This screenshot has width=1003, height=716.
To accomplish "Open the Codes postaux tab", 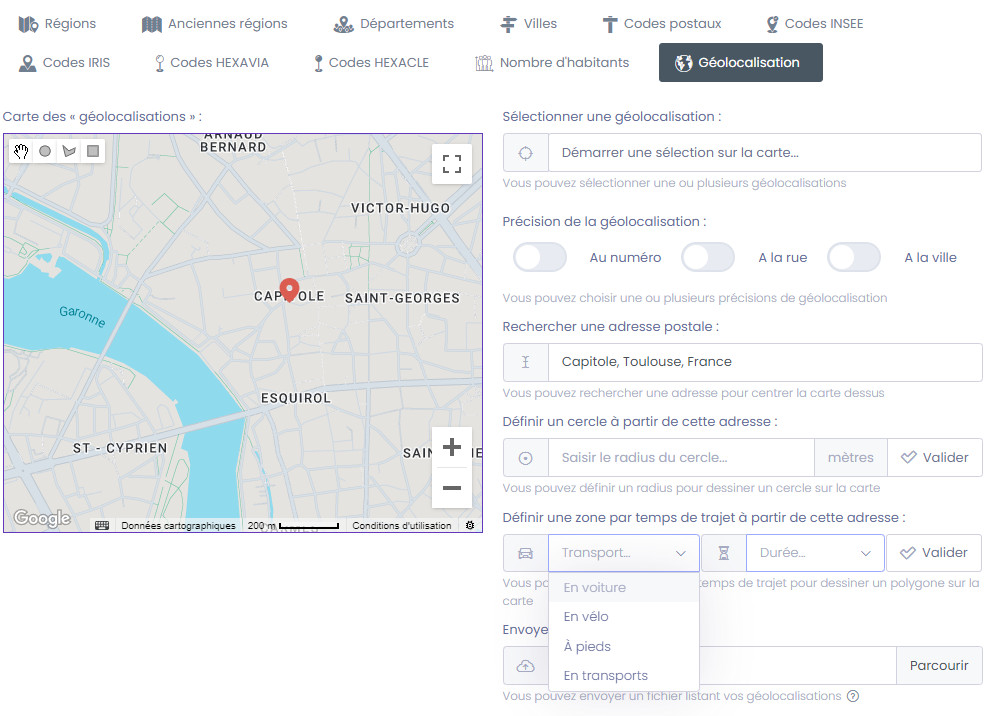I will click(660, 23).
